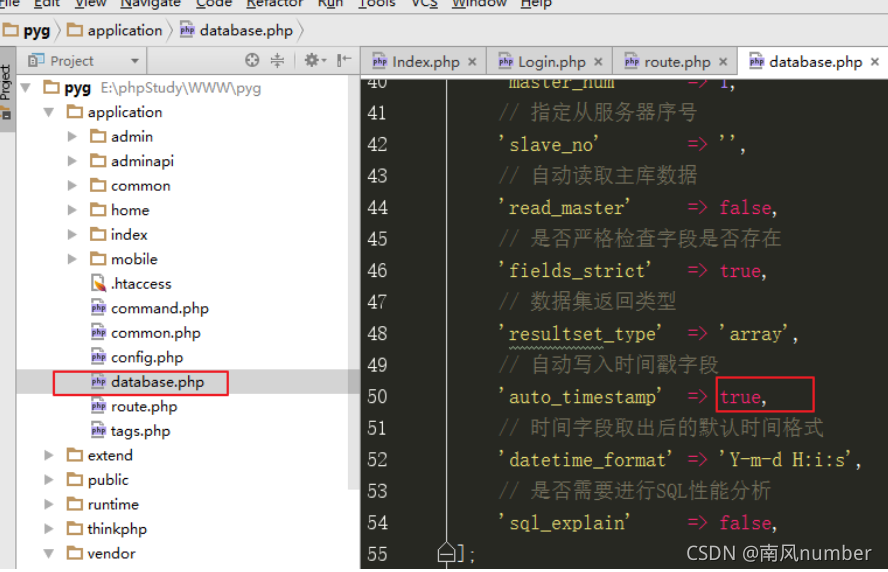The image size is (888, 572).
Task: Expand the admin folder
Action: (x=72, y=136)
